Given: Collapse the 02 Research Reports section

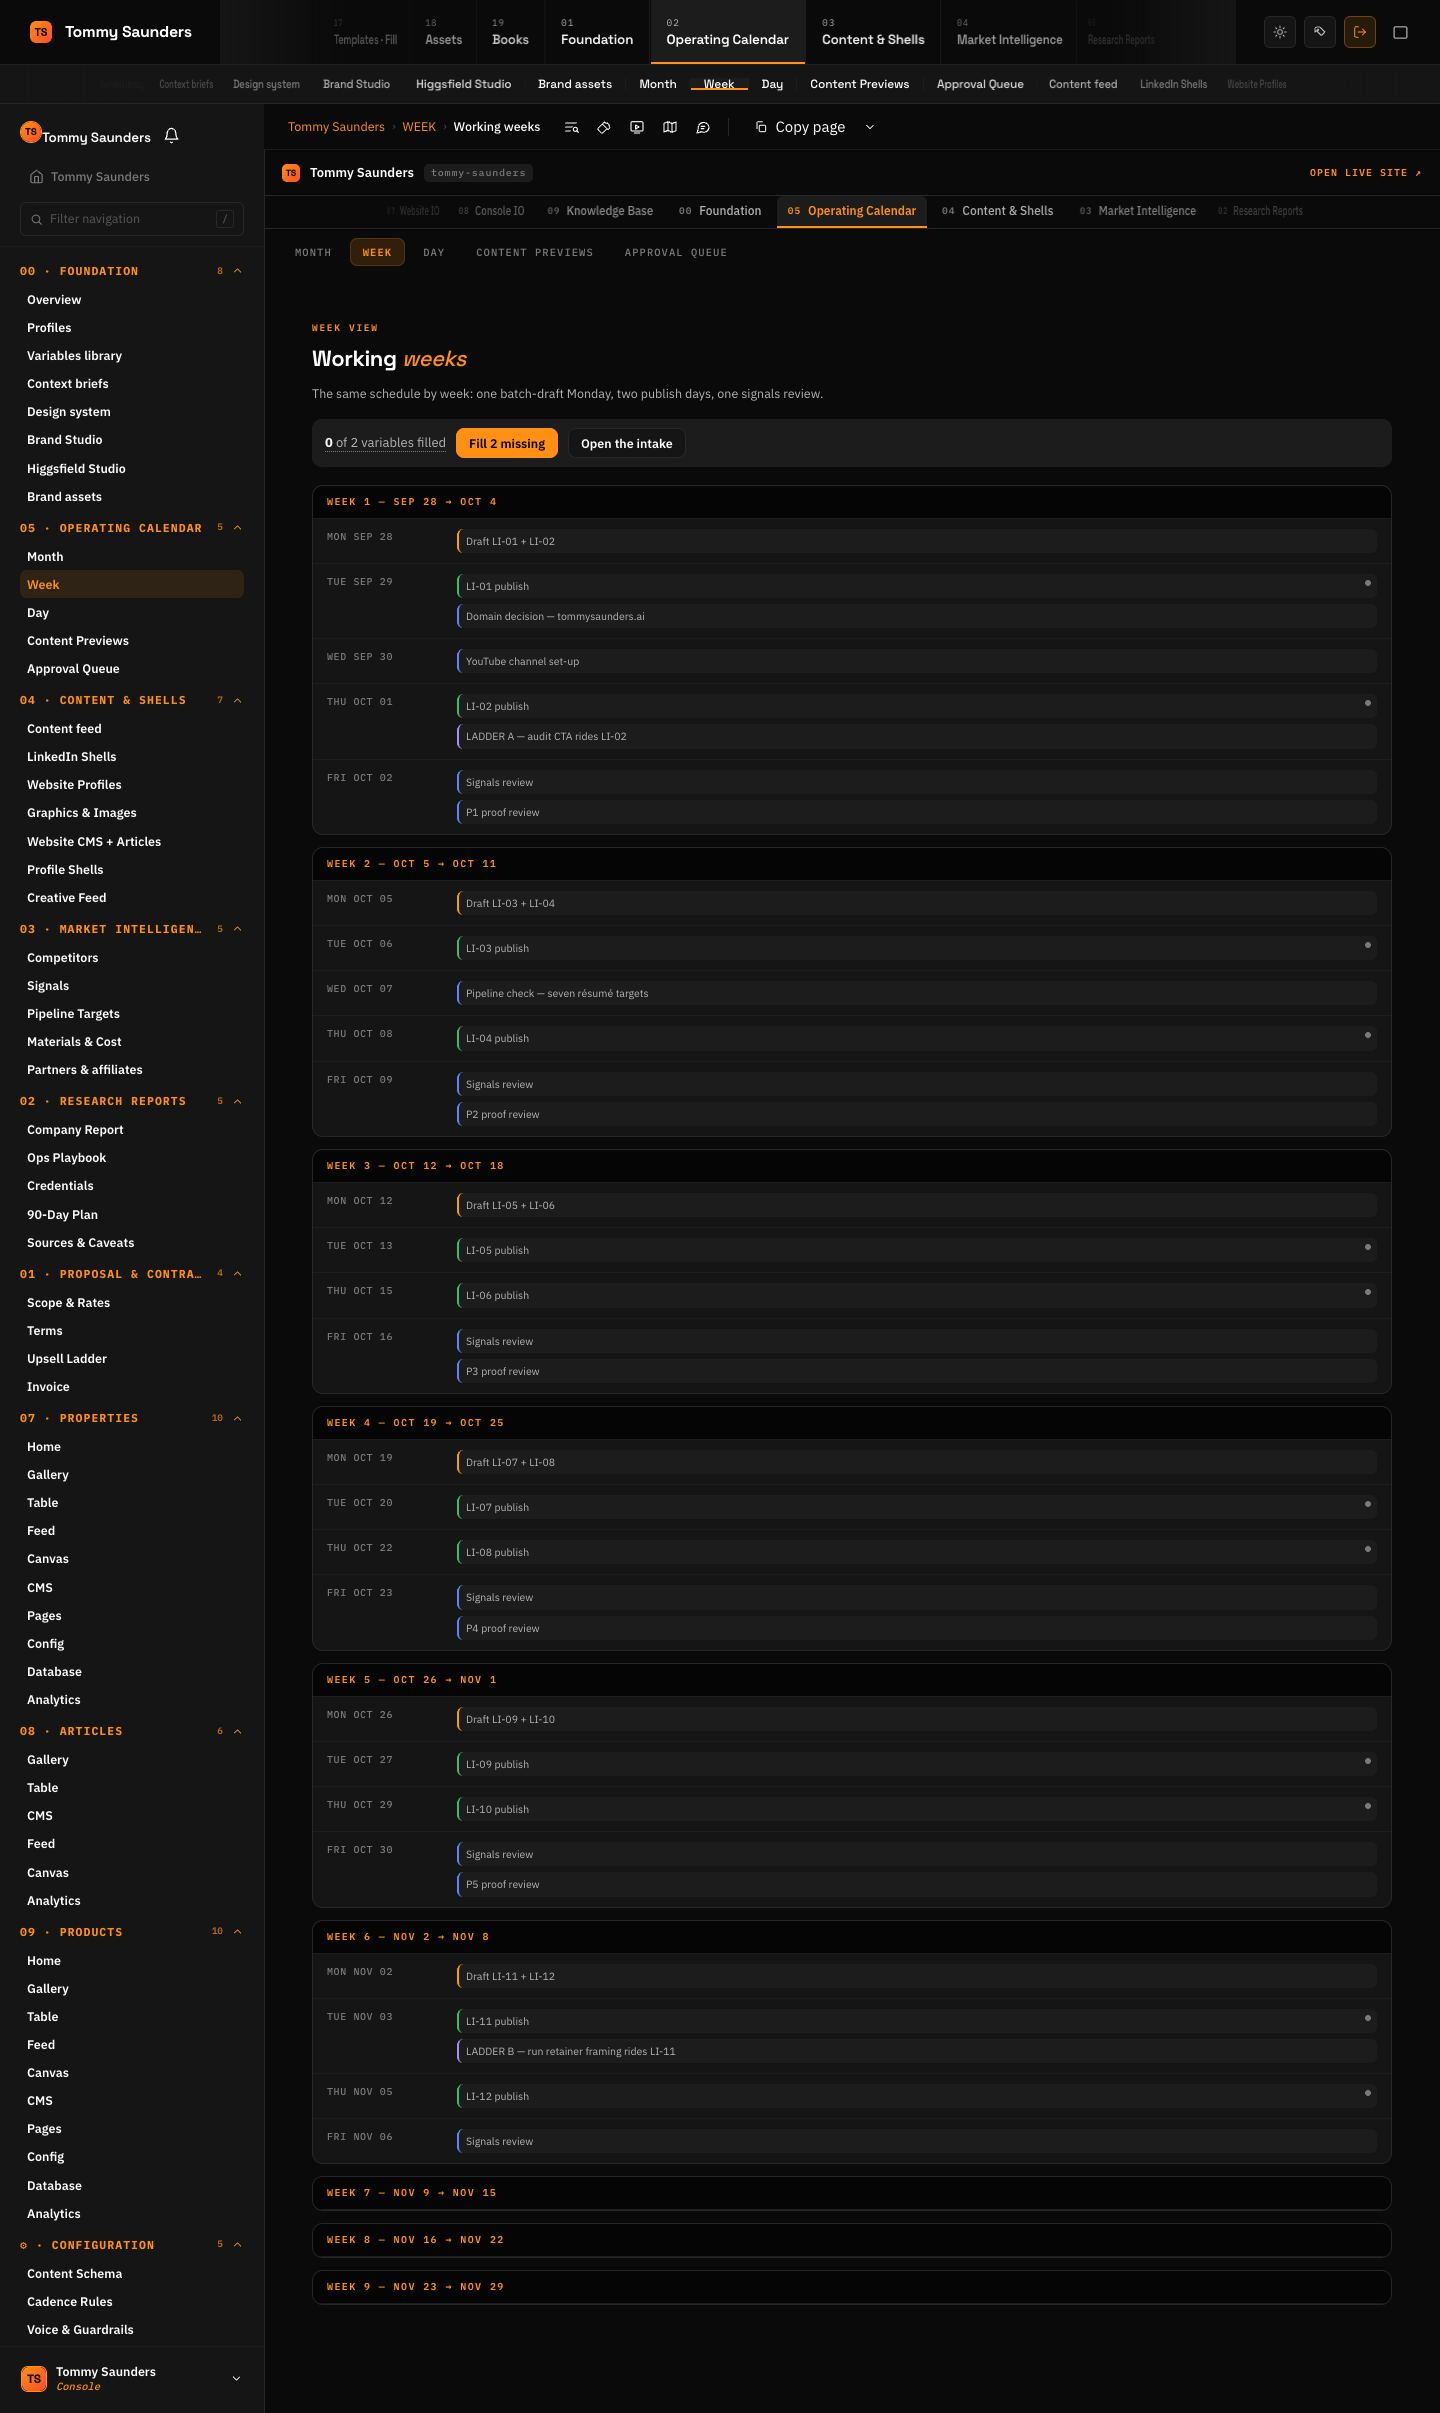Looking at the screenshot, I should coord(237,1101).
